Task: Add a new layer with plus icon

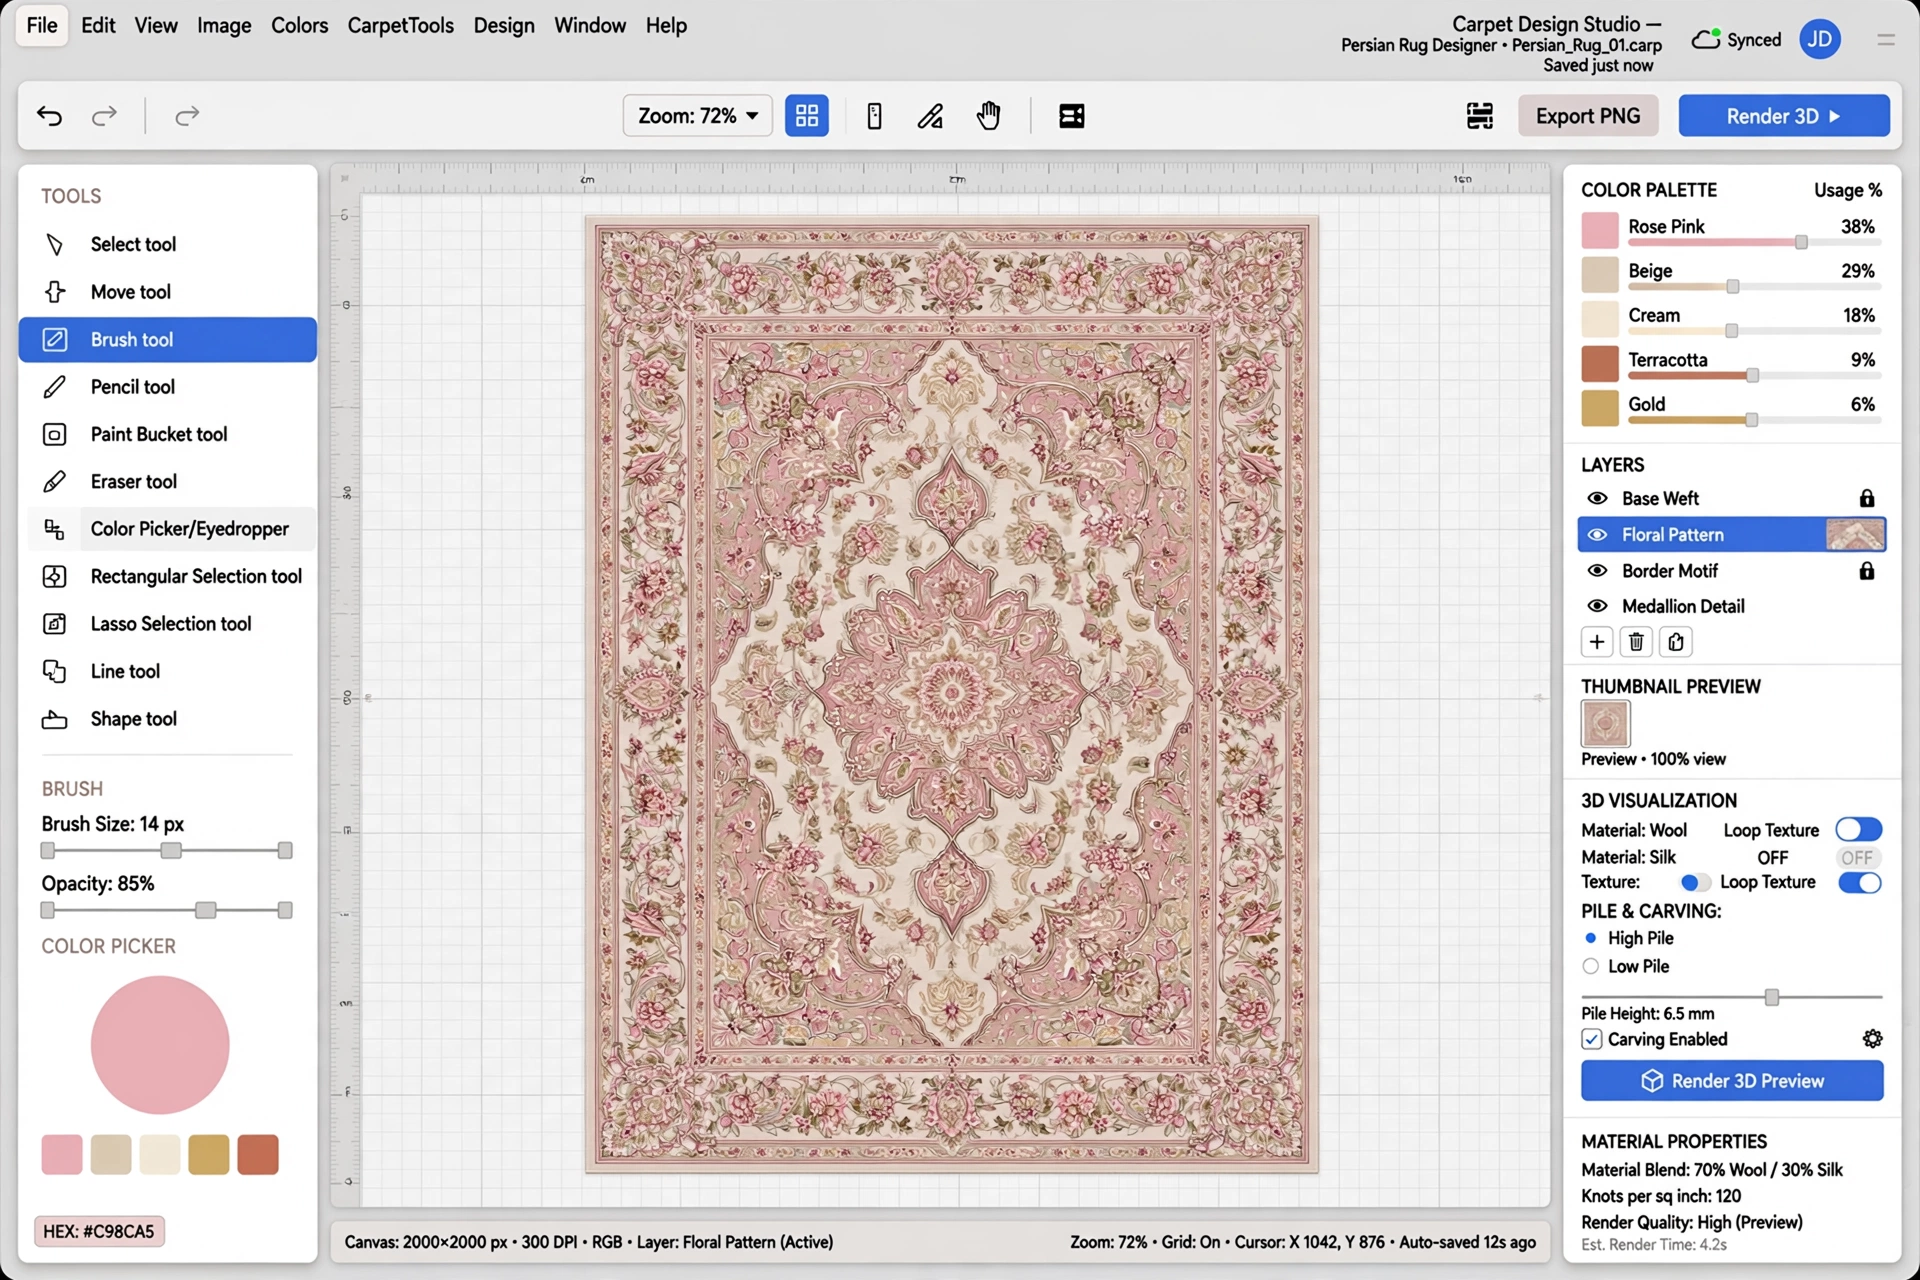Action: click(1597, 642)
